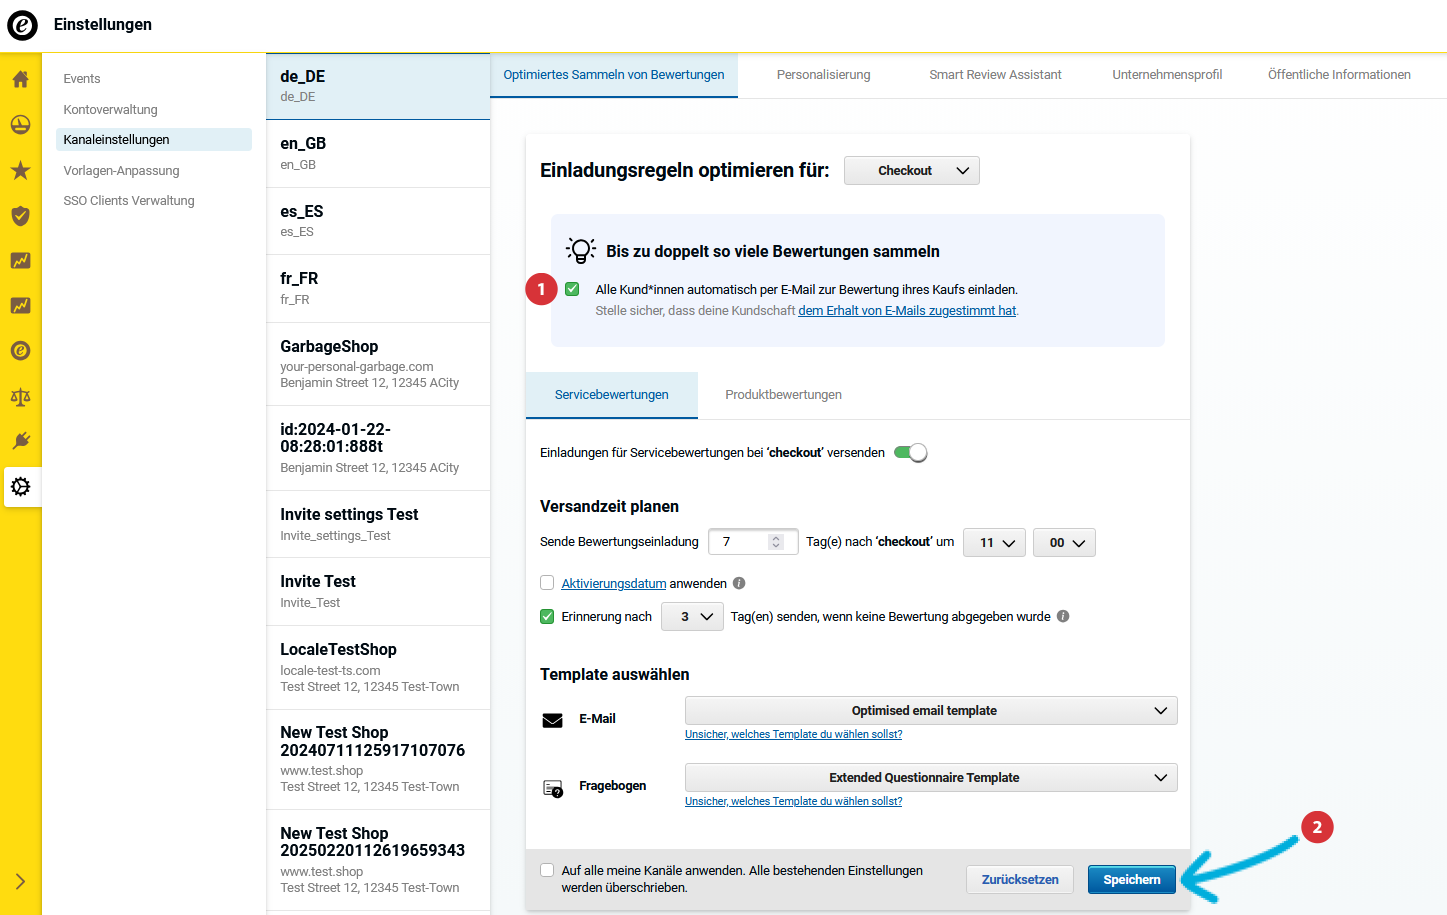This screenshot has height=915, width=1447.
Task: Click the gear Settings icon in sidebar
Action: pyautogui.click(x=20, y=487)
